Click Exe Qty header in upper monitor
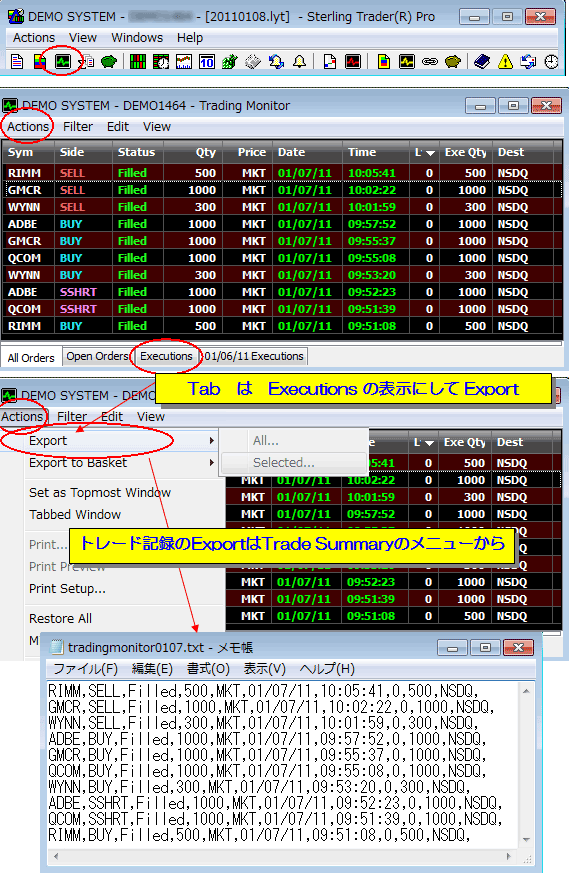The width and height of the screenshot is (569, 873). 465,153
